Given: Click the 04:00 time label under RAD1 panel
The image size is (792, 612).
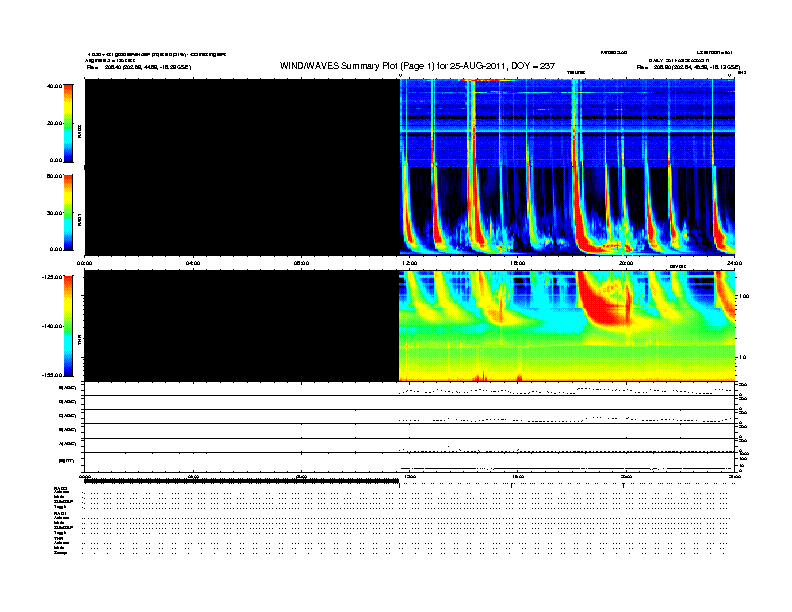Looking at the screenshot, I should (x=193, y=263).
